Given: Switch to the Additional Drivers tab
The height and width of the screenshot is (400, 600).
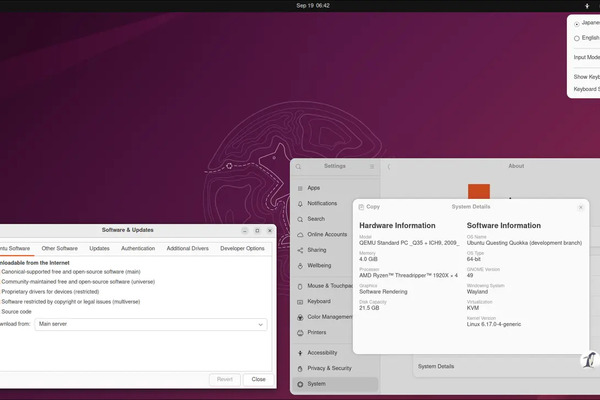Looking at the screenshot, I should click(188, 248).
